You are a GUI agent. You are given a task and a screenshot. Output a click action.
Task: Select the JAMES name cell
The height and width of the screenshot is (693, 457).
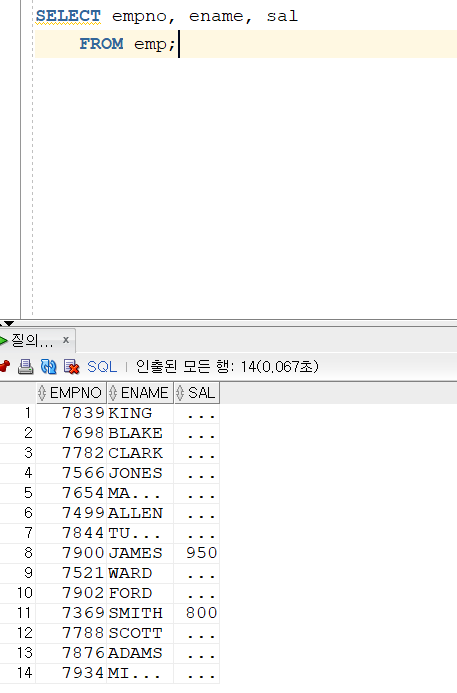point(140,553)
